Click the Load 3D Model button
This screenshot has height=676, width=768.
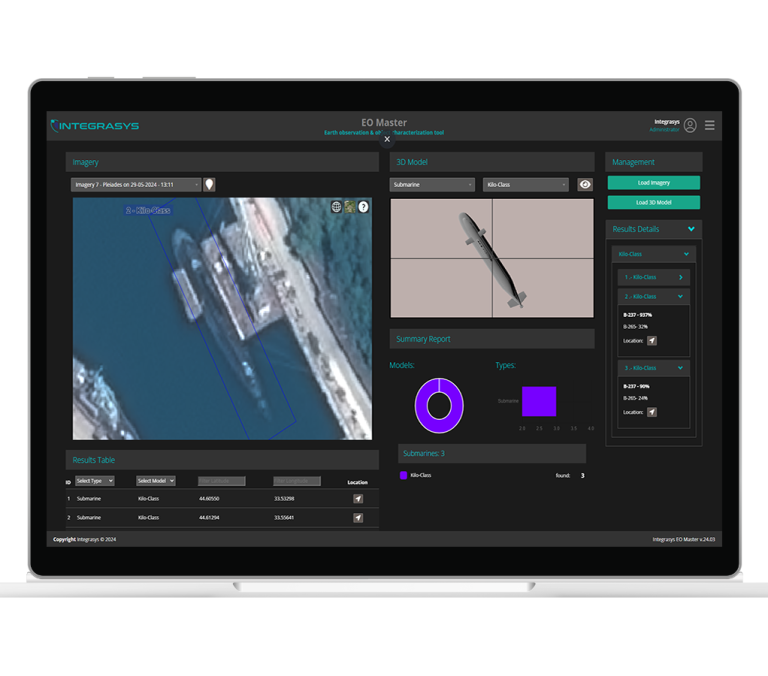(x=653, y=202)
